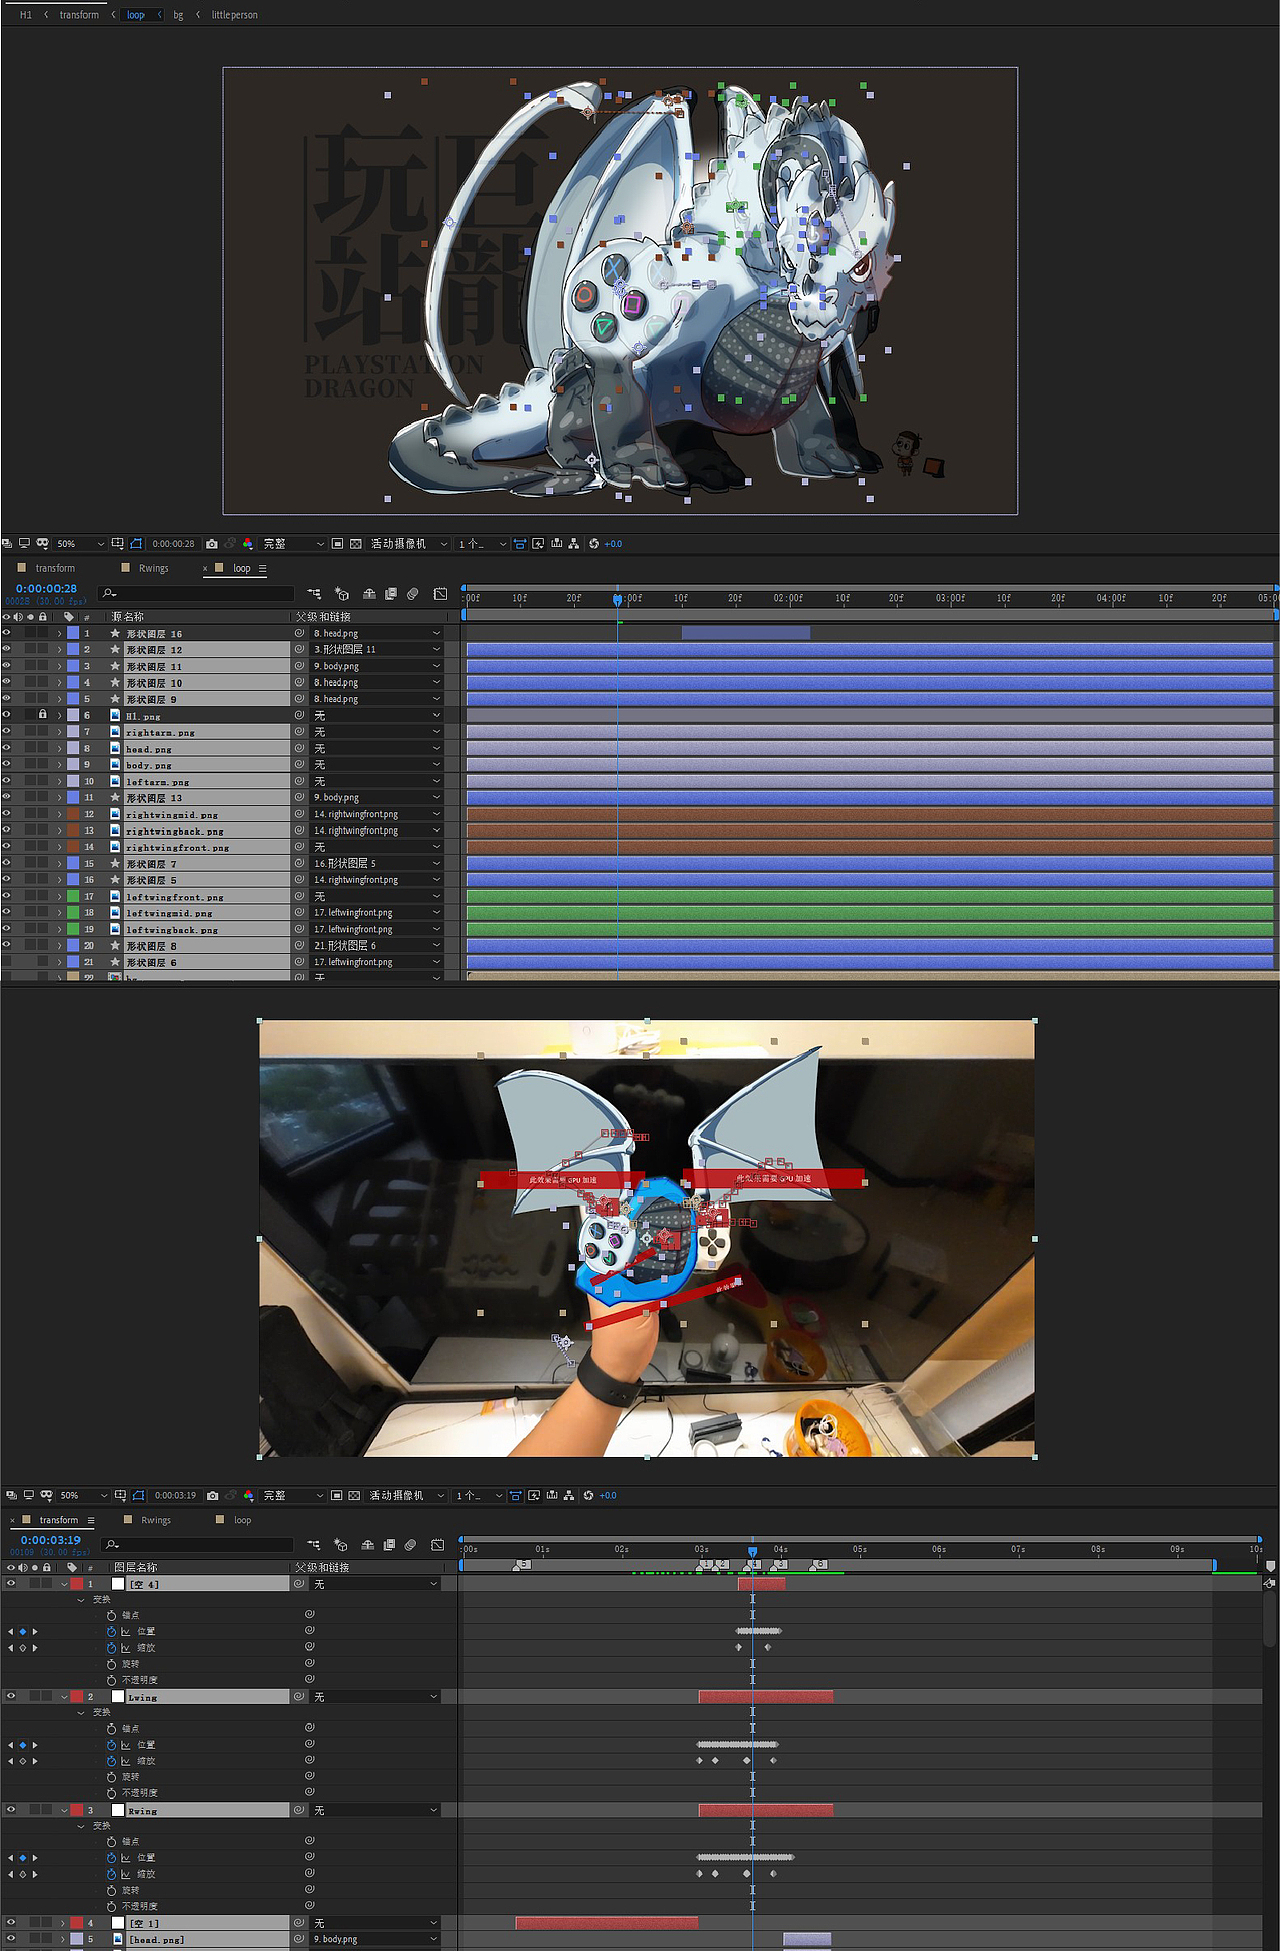Click search field in transform timeline
Image resolution: width=1280 pixels, height=1951 pixels.
[x=198, y=1545]
